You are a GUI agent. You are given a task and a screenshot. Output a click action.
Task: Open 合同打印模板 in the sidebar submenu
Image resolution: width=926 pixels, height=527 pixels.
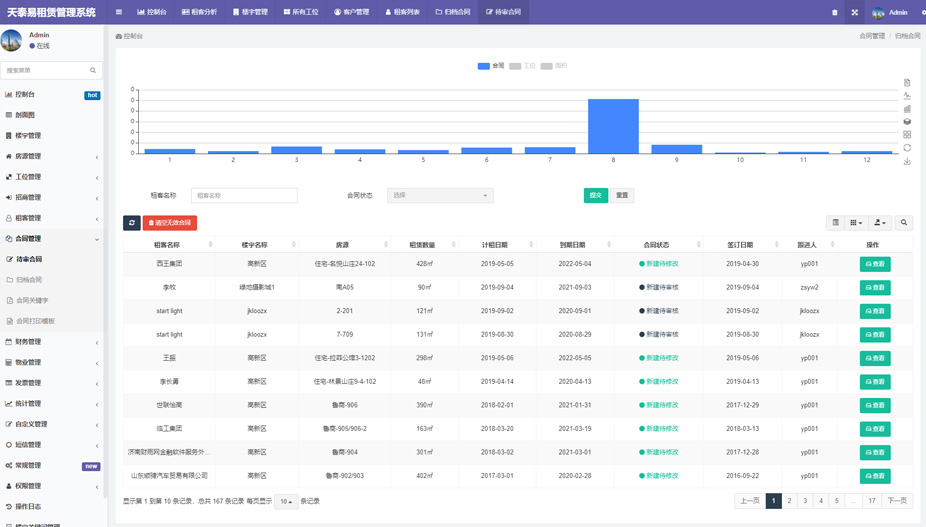click(x=52, y=321)
